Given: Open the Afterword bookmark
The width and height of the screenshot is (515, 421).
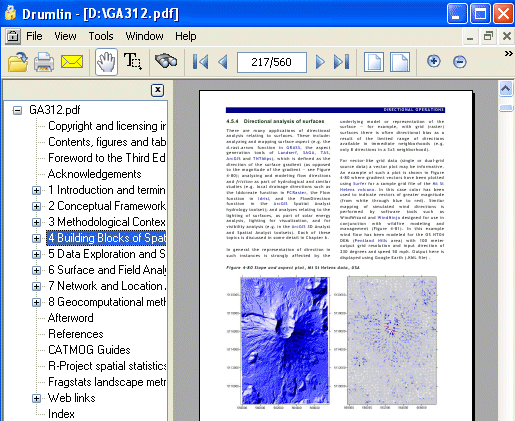Looking at the screenshot, I should pos(71,318).
